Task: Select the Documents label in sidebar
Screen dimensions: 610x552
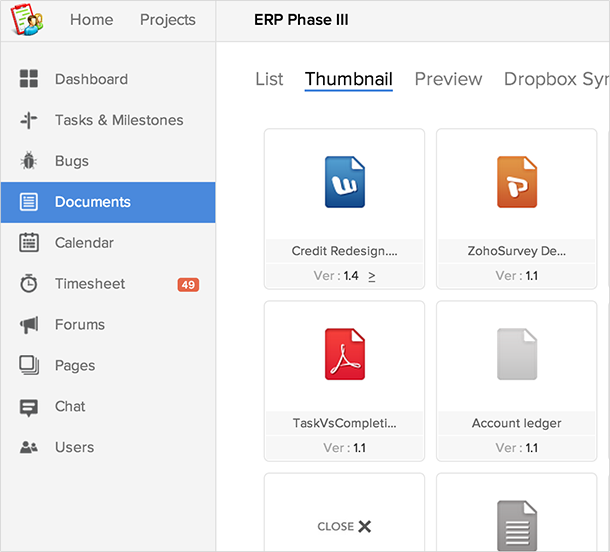Action: [x=93, y=202]
